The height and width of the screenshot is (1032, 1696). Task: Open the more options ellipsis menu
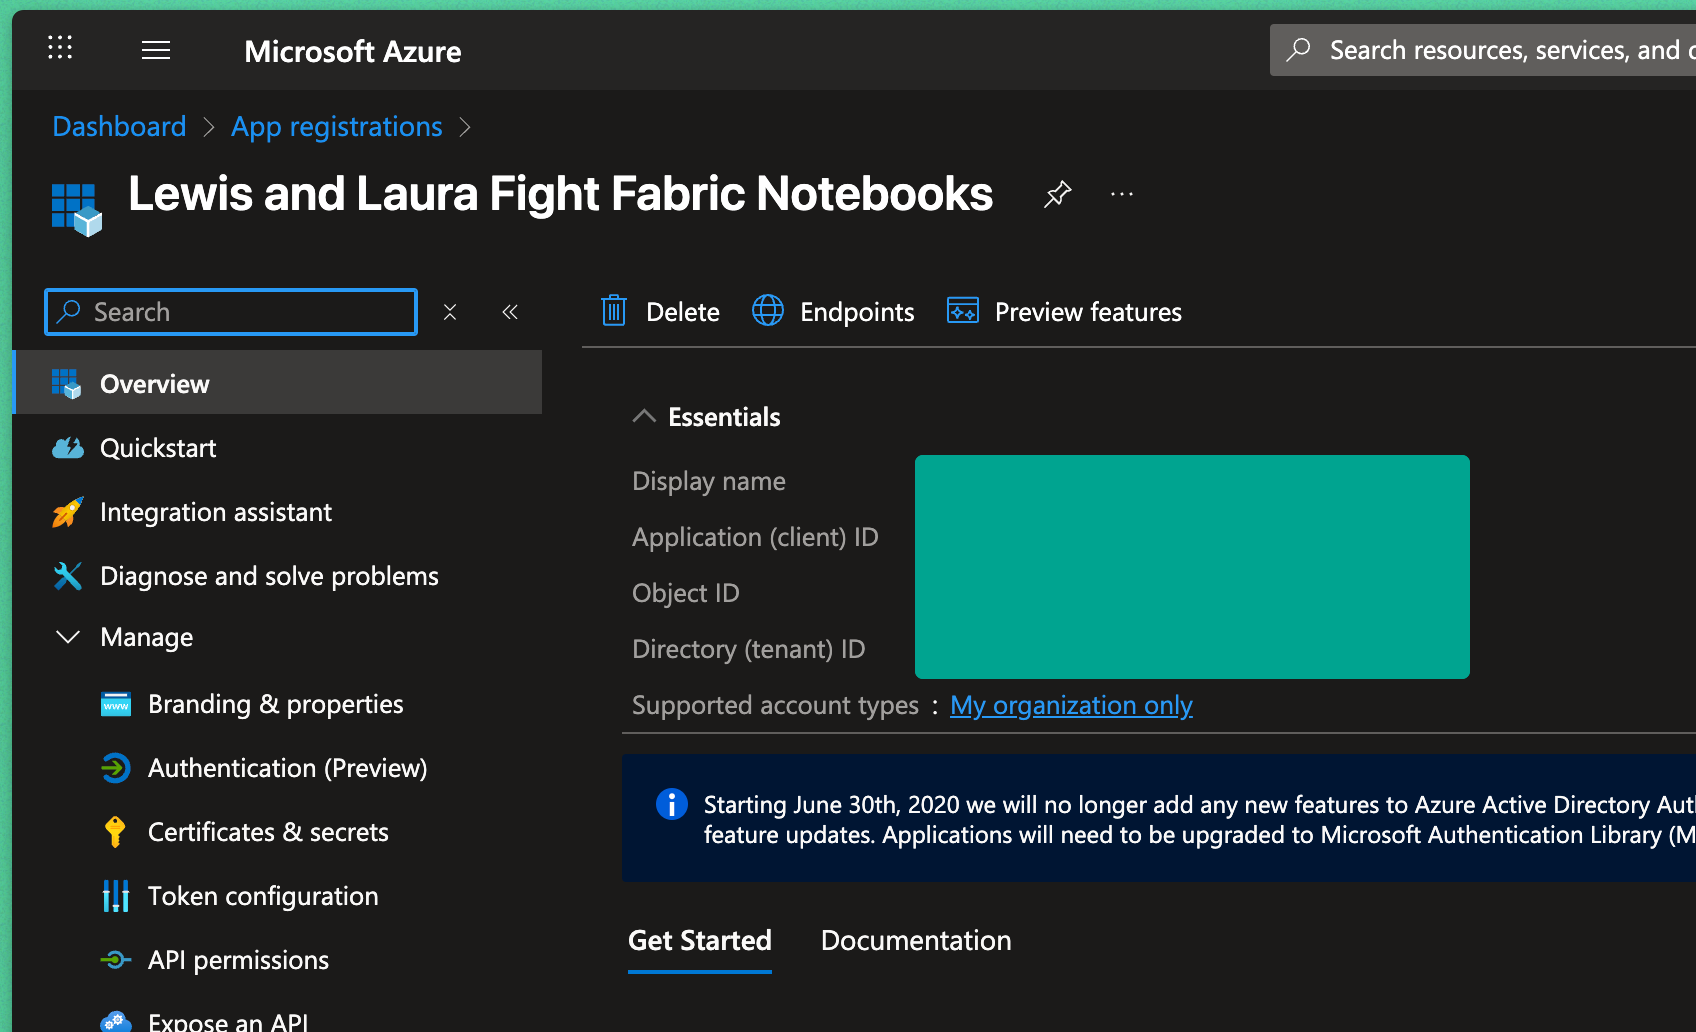1122,194
